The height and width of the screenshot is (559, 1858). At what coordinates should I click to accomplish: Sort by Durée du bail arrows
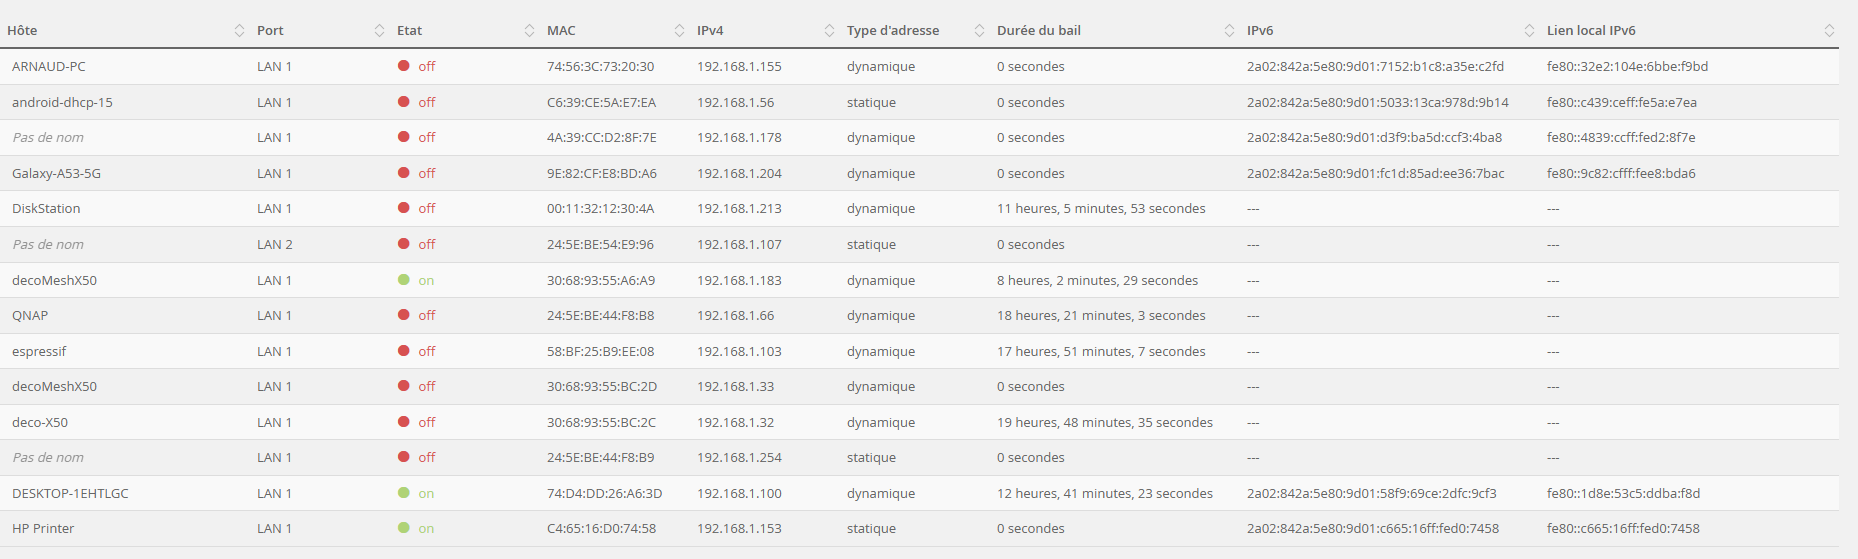(x=1229, y=31)
